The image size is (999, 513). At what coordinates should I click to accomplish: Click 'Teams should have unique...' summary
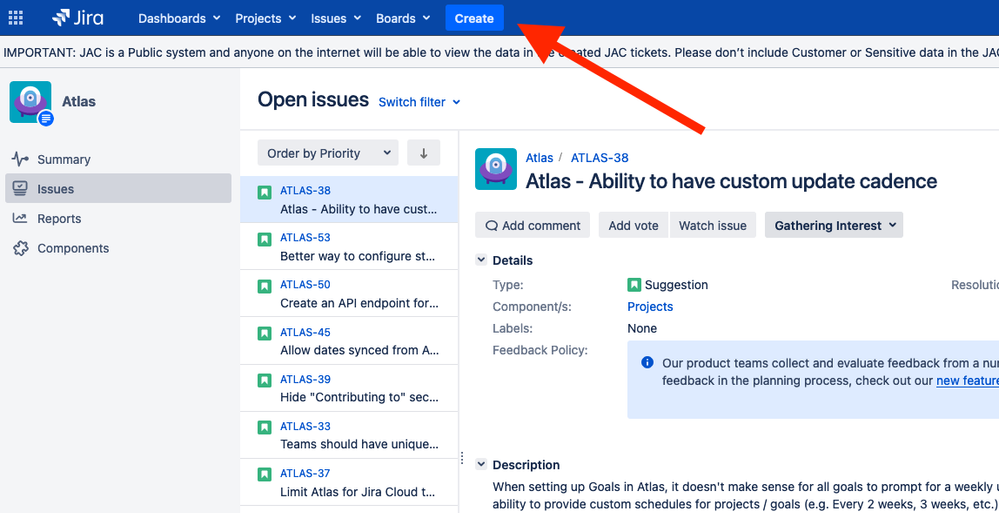(360, 444)
